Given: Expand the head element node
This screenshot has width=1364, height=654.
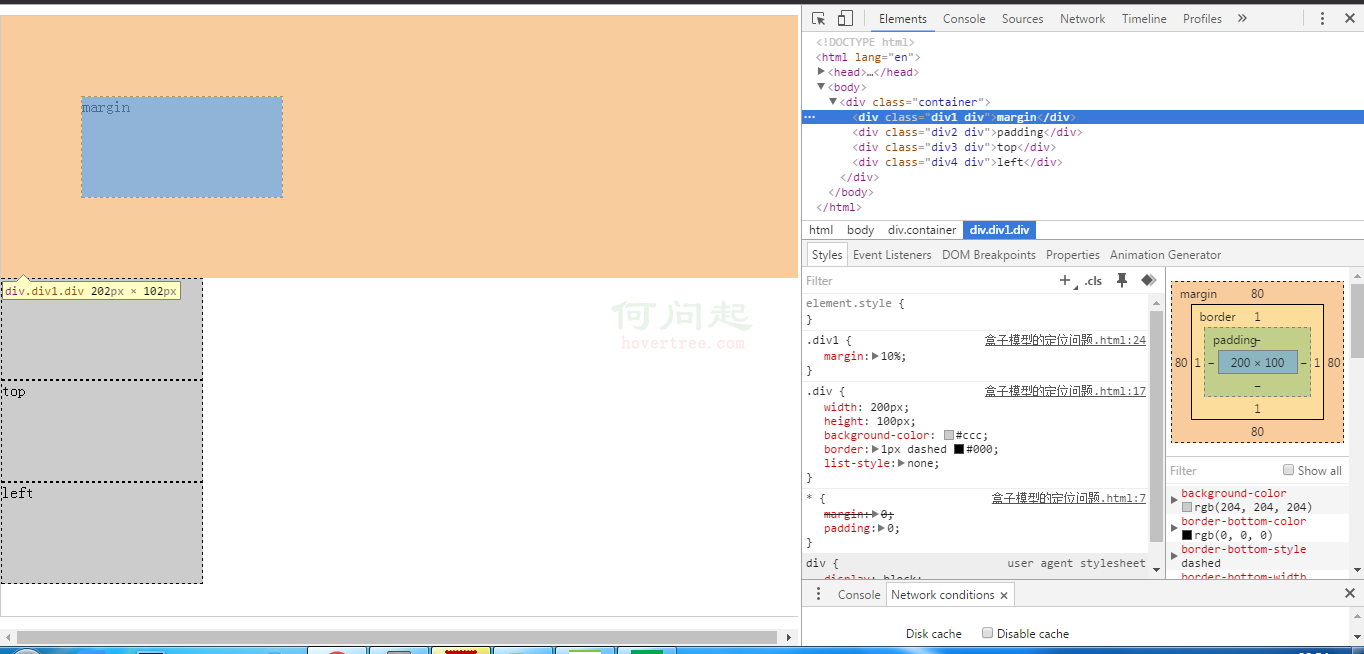Looking at the screenshot, I should (x=822, y=72).
